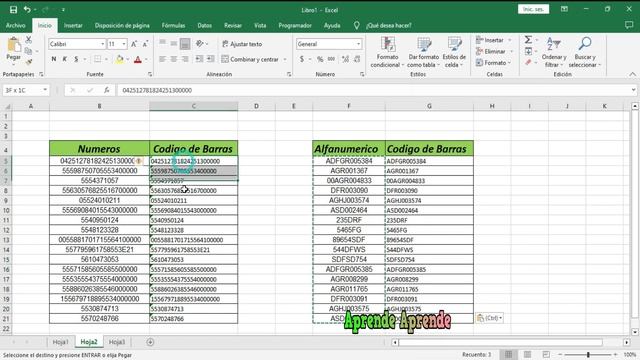This screenshot has width=640, height=360.
Task: Open the font size dropdown
Action: pyautogui.click(x=124, y=44)
